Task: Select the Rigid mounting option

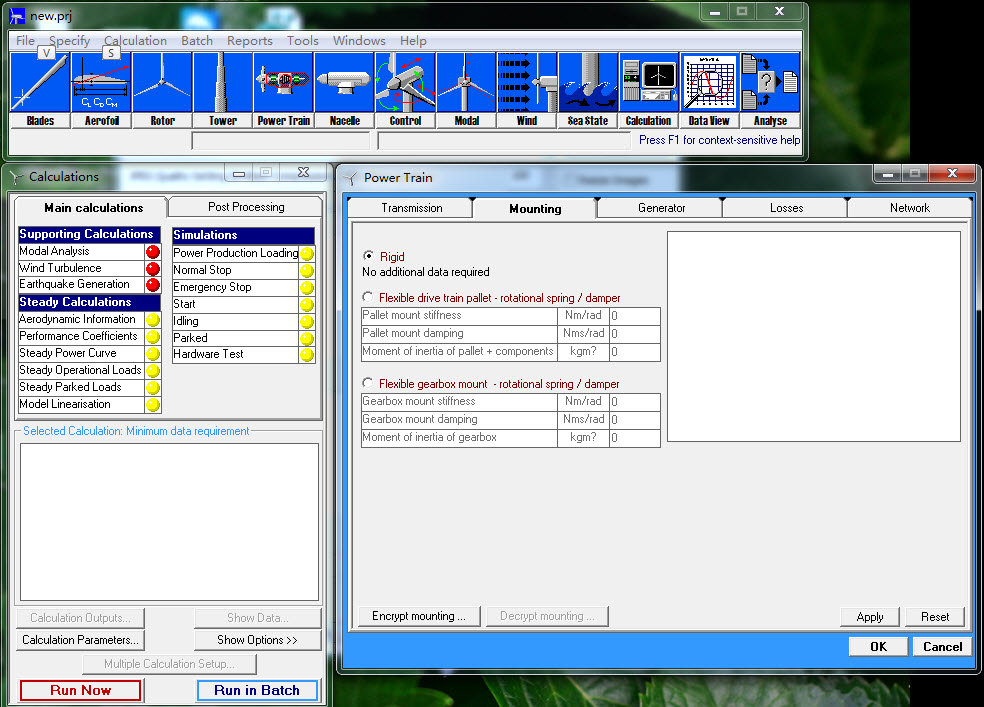Action: coord(368,256)
